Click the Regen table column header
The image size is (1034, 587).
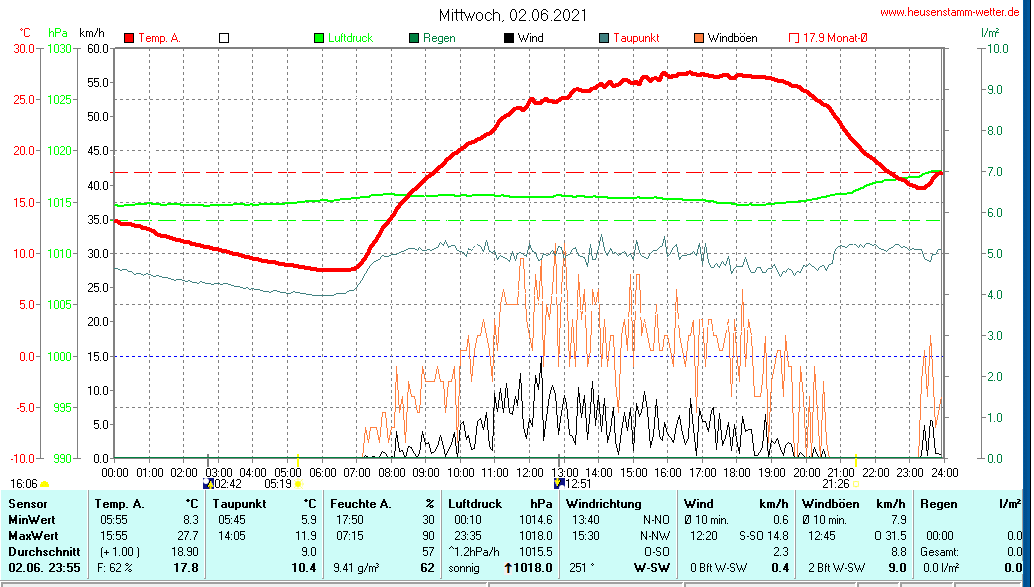(939, 504)
